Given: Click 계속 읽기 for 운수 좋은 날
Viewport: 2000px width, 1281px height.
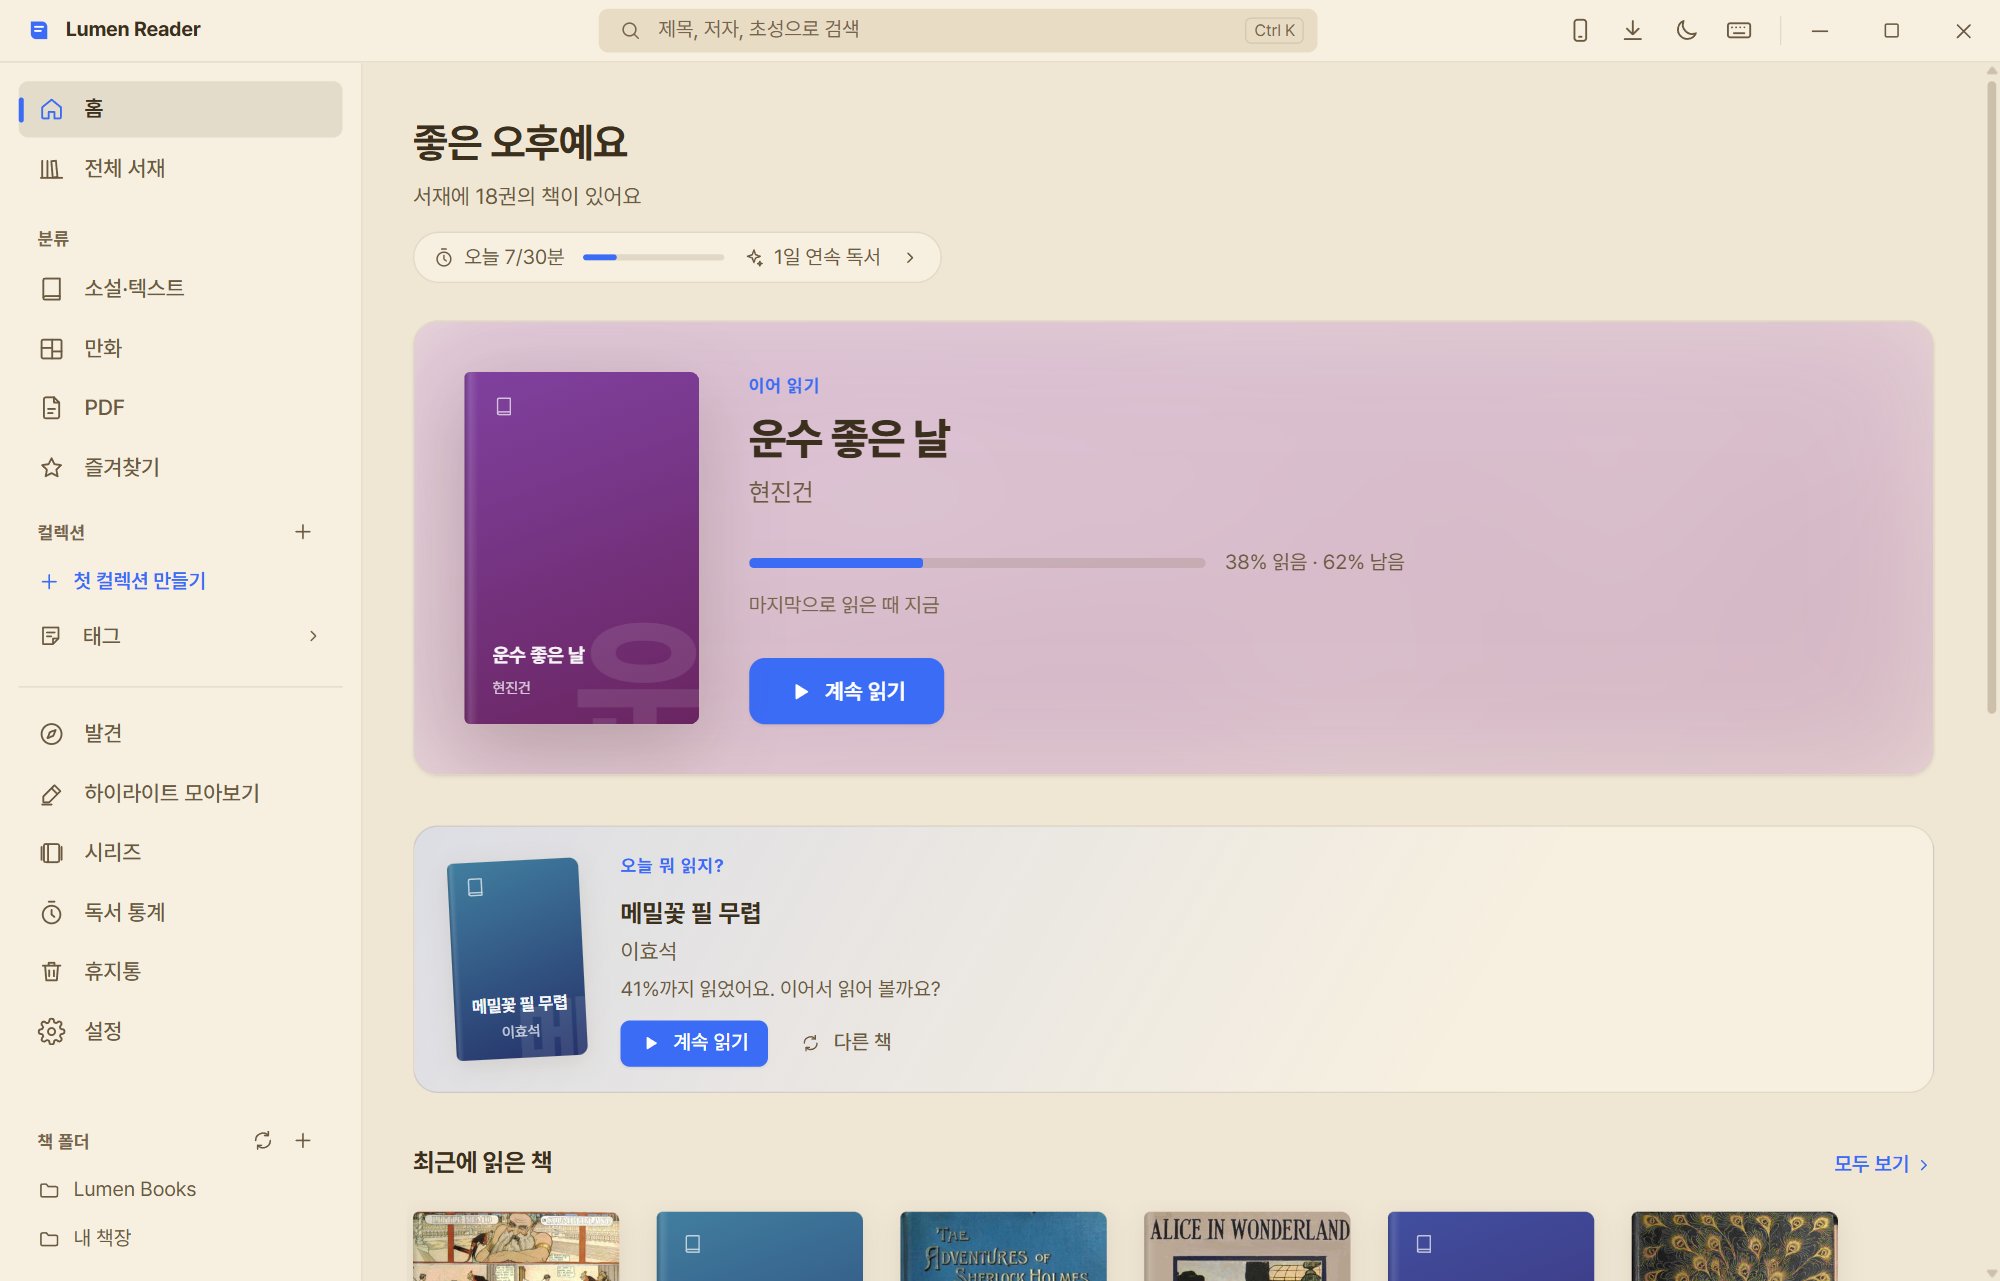Looking at the screenshot, I should 846,691.
